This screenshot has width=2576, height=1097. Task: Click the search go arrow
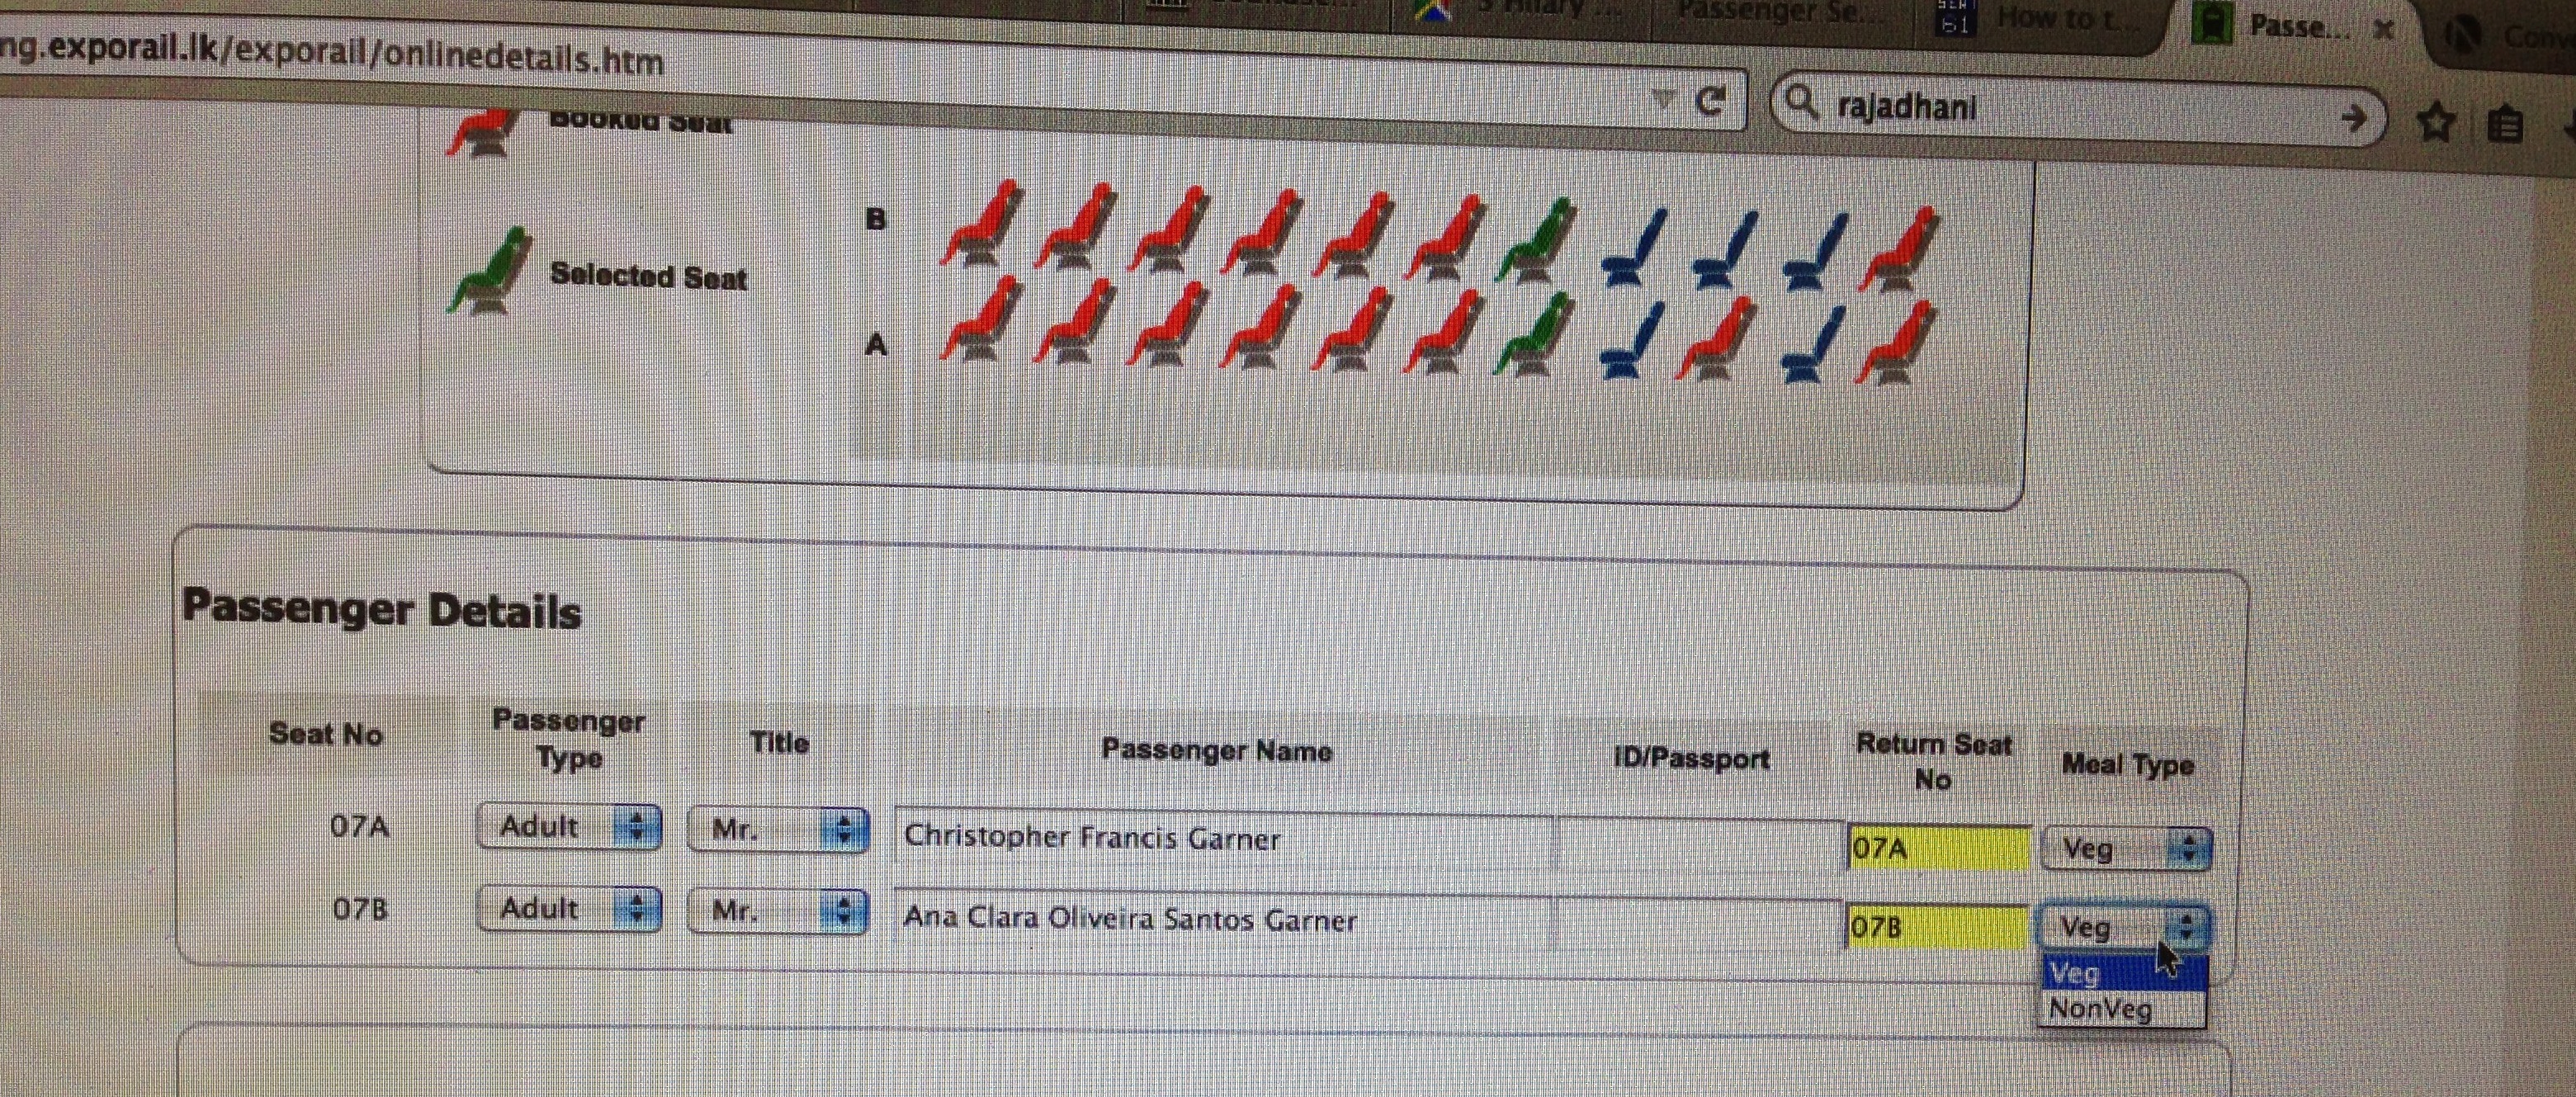(x=2353, y=118)
